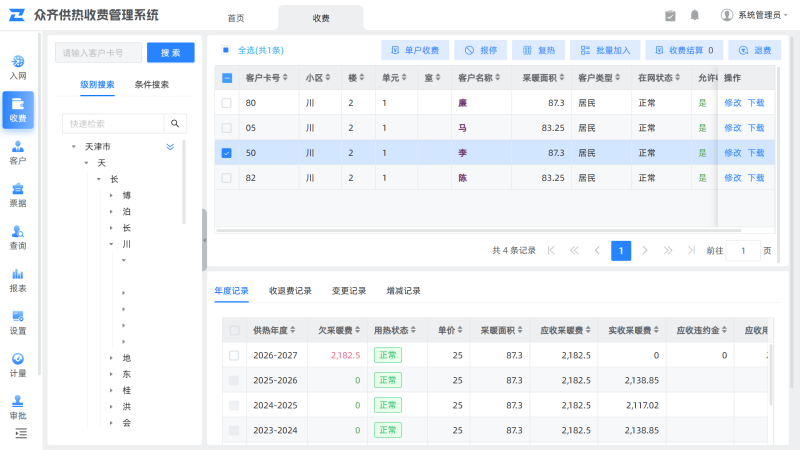Expand the 泊 tree node

[111, 212]
